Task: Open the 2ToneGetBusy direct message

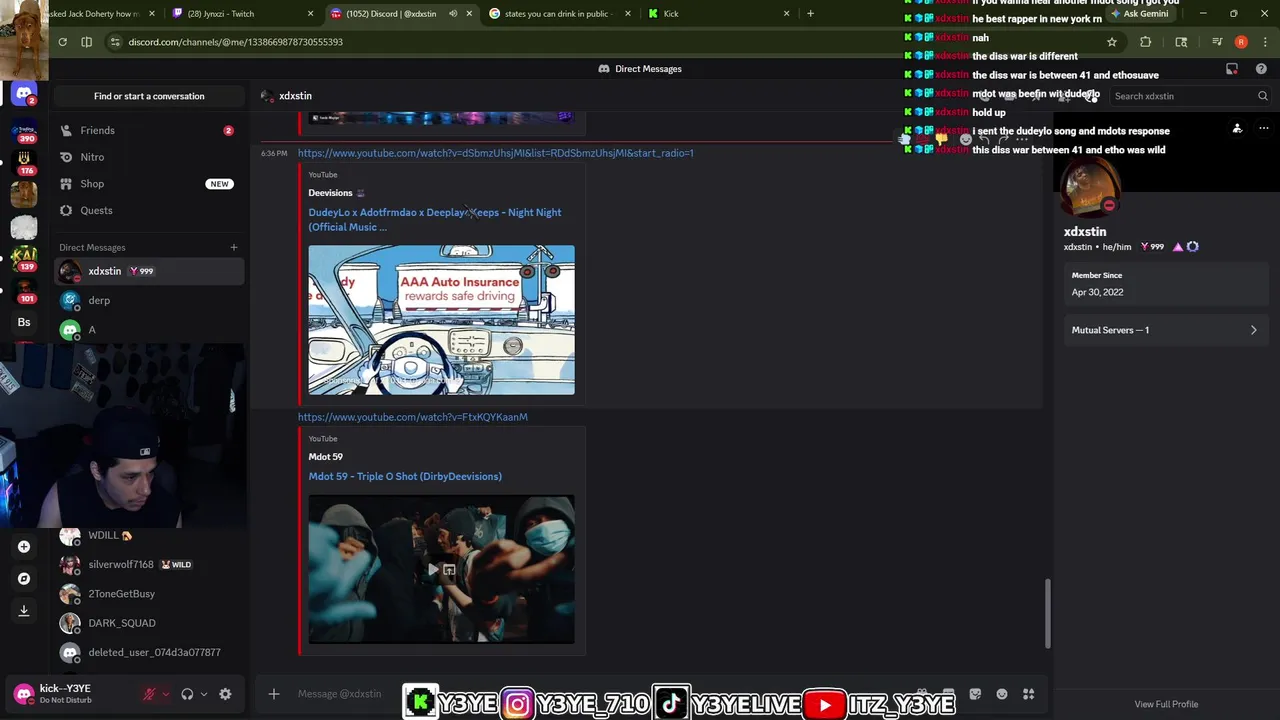Action: click(x=149, y=594)
